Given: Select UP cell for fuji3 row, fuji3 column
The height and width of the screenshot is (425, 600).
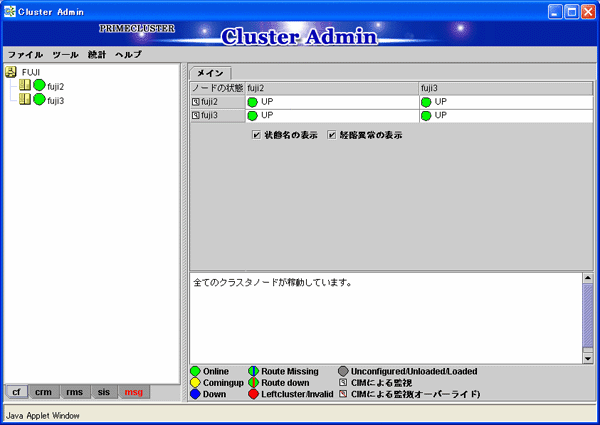Looking at the screenshot, I should [x=506, y=116].
